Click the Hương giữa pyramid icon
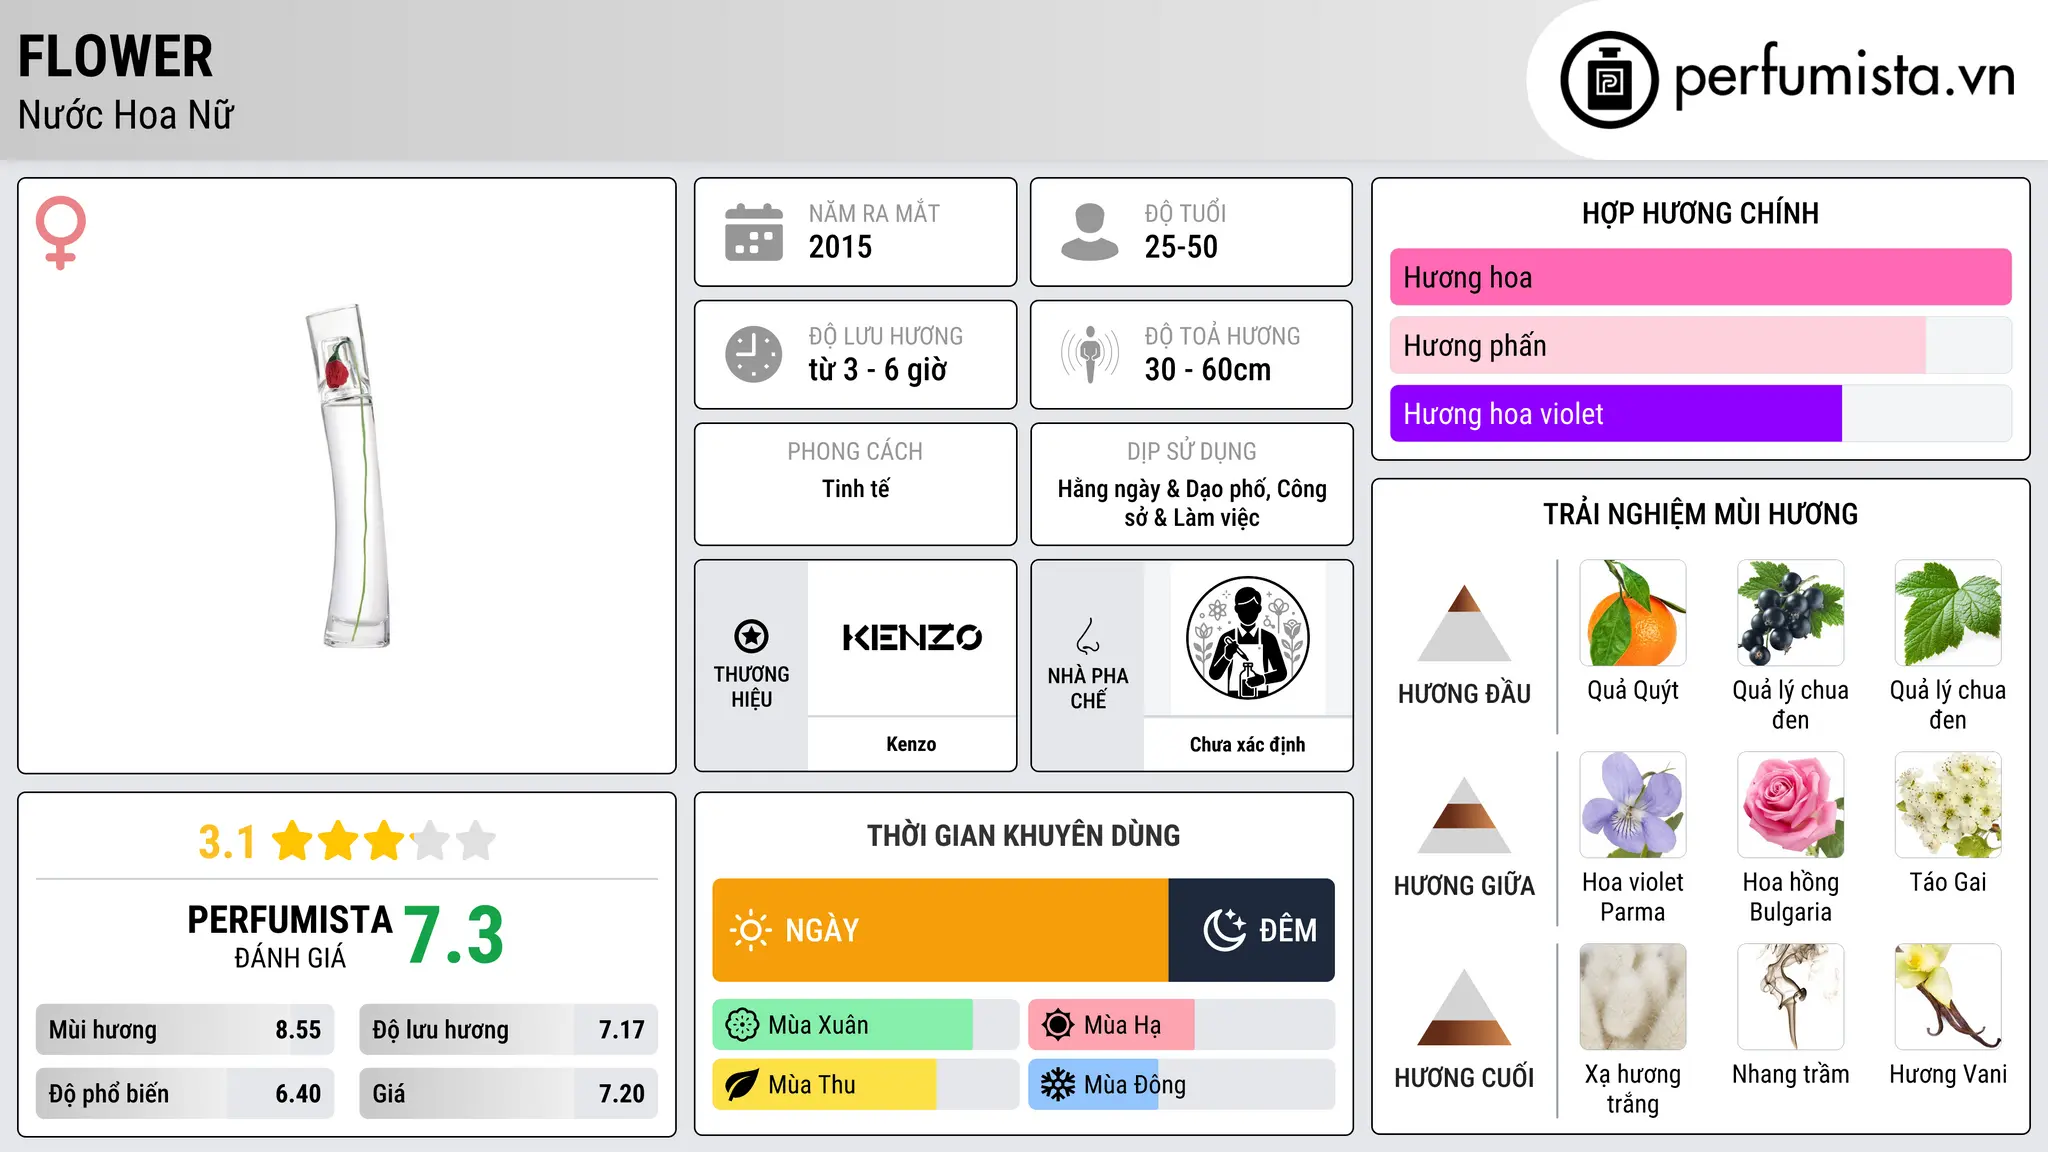The width and height of the screenshot is (2048, 1152). [1464, 815]
